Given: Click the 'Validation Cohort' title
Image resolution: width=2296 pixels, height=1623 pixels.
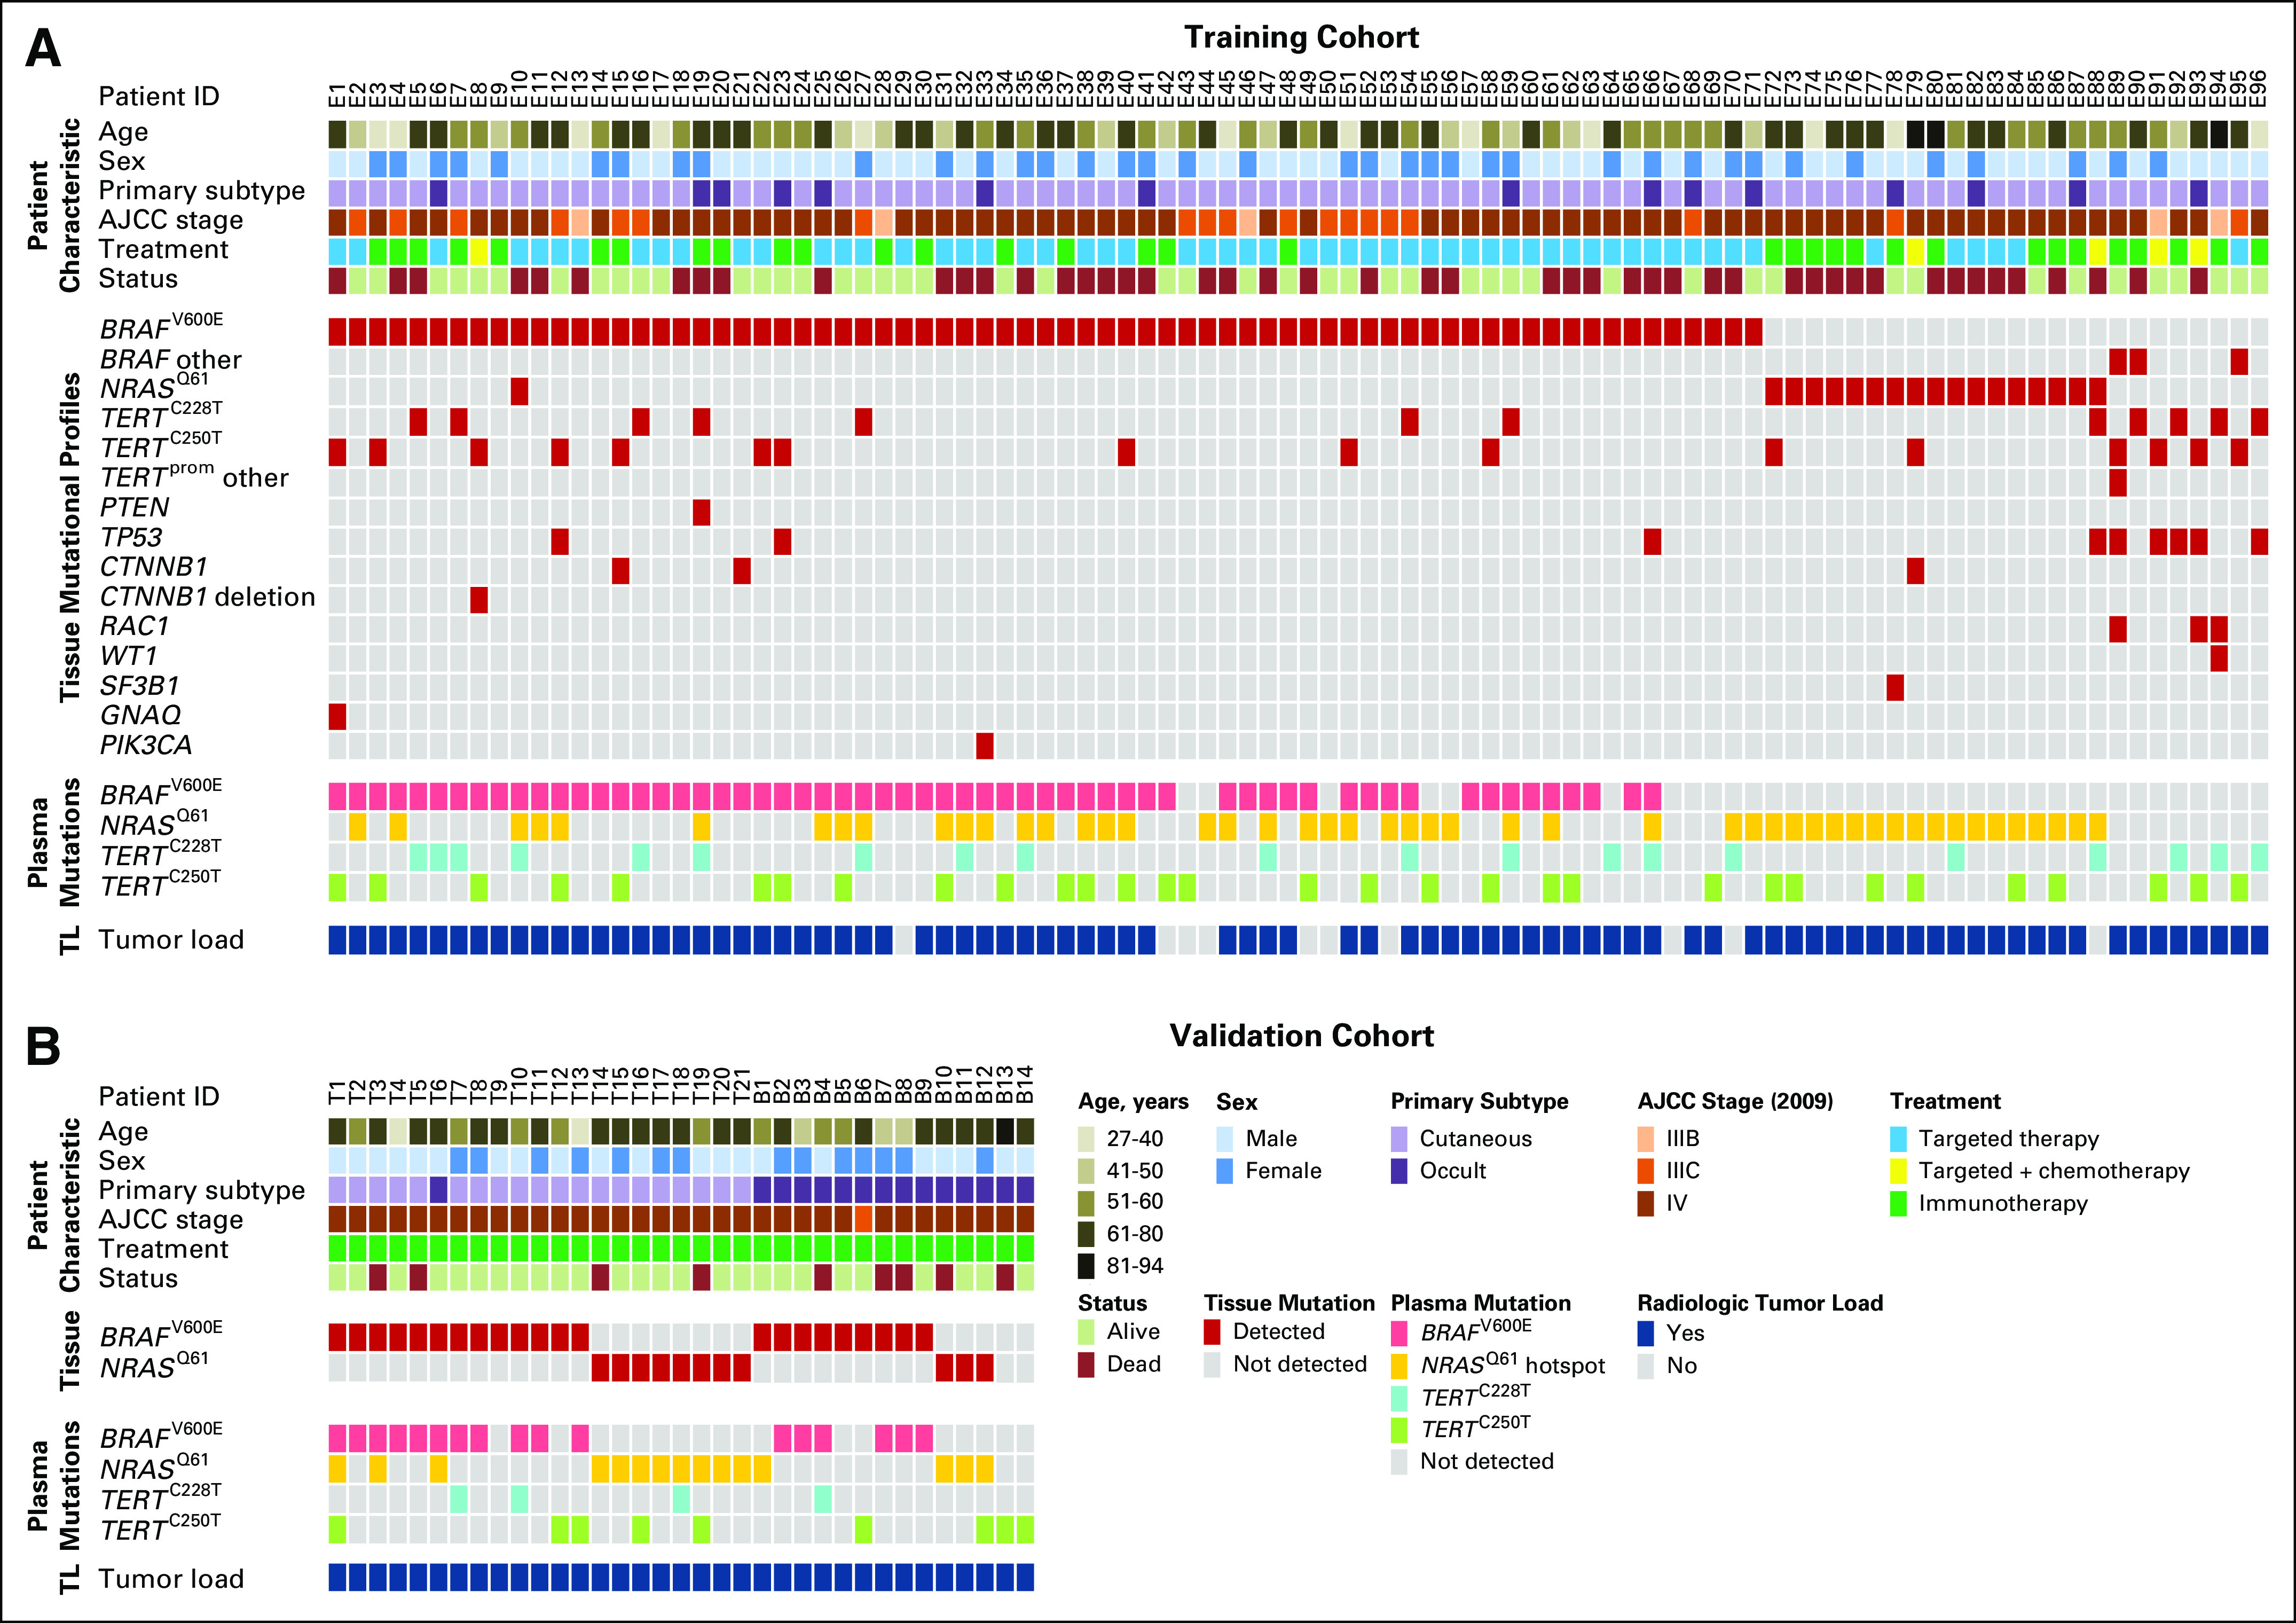Looking at the screenshot, I should [1301, 1035].
